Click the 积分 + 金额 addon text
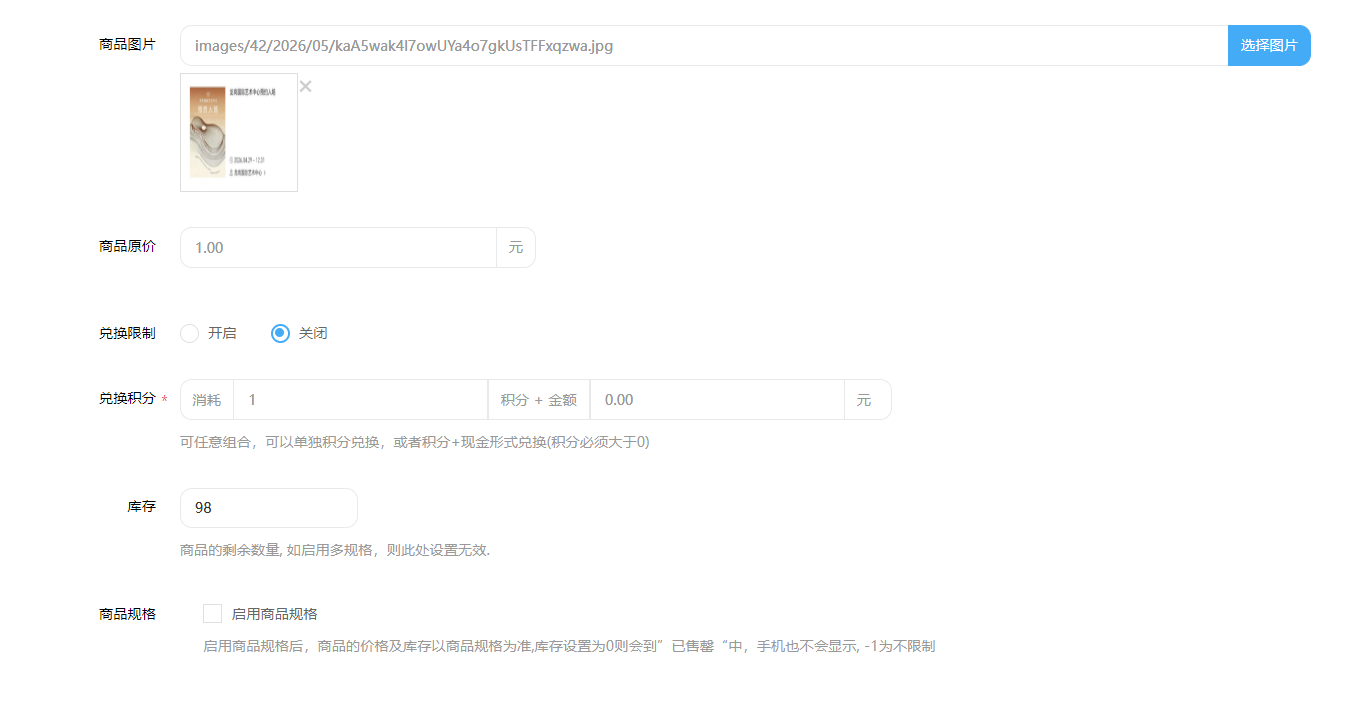Image resolution: width=1361 pixels, height=713 pixels. click(539, 400)
